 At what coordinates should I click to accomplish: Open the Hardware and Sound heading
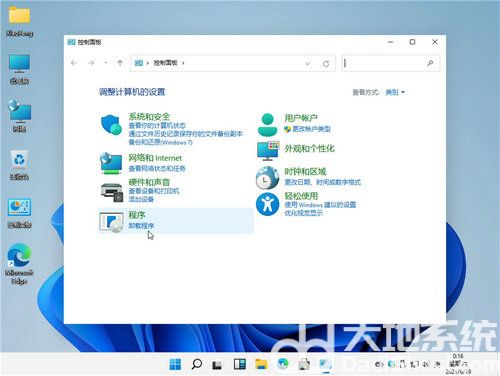[x=149, y=182]
